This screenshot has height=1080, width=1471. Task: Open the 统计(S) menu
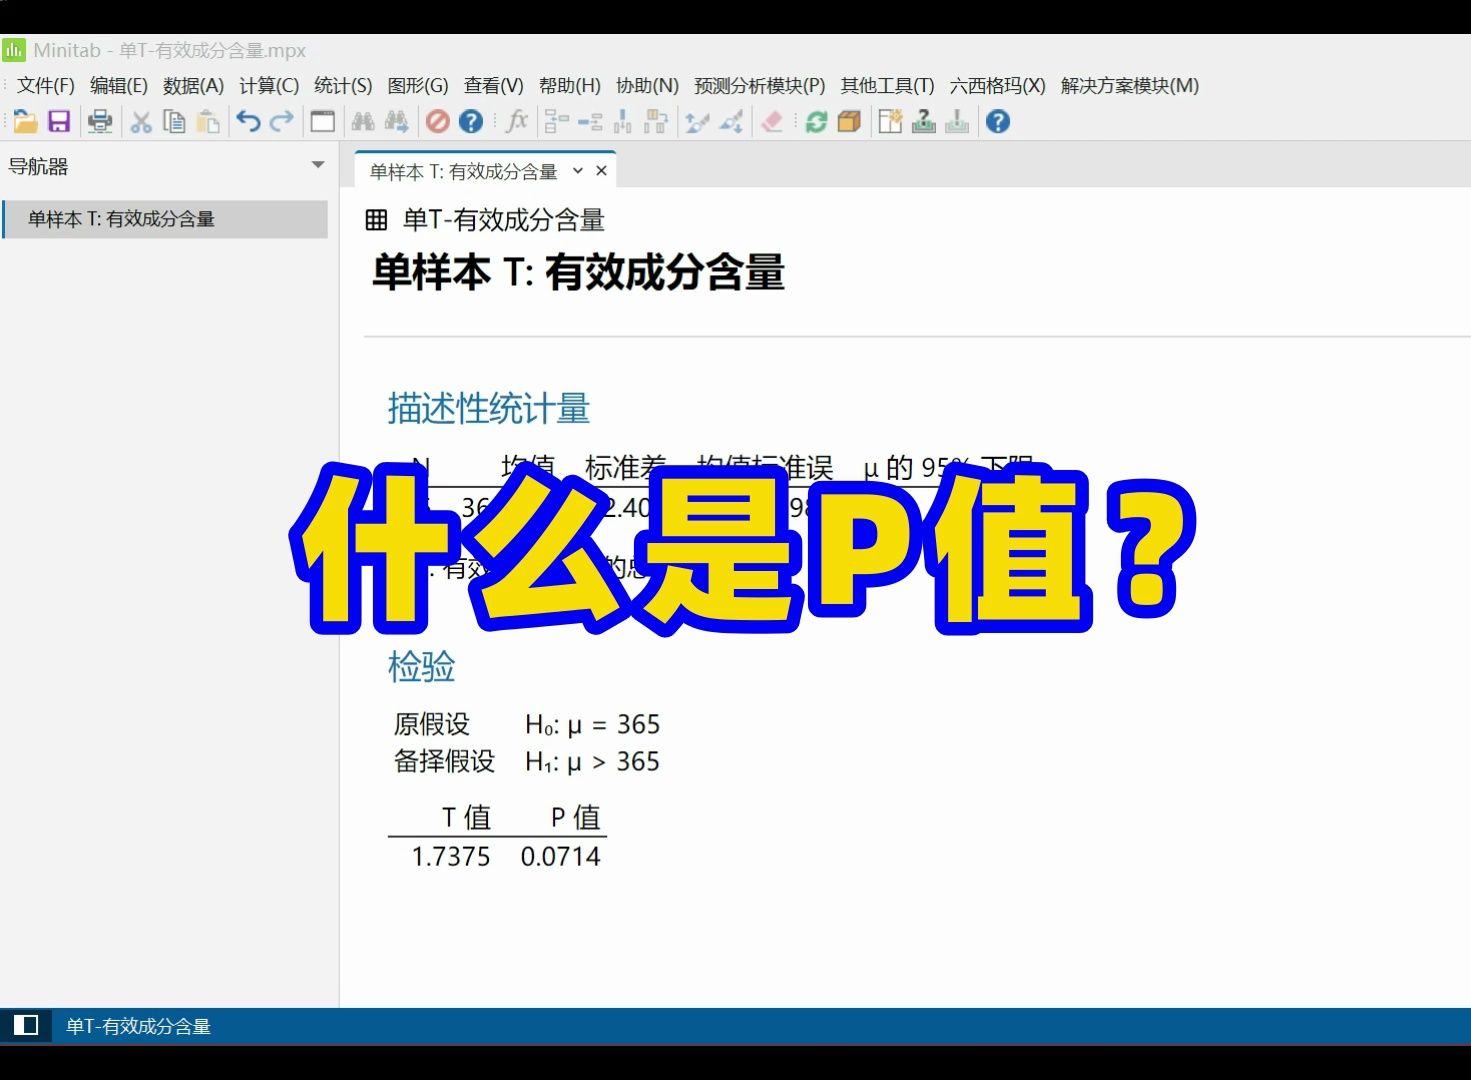pyautogui.click(x=344, y=86)
